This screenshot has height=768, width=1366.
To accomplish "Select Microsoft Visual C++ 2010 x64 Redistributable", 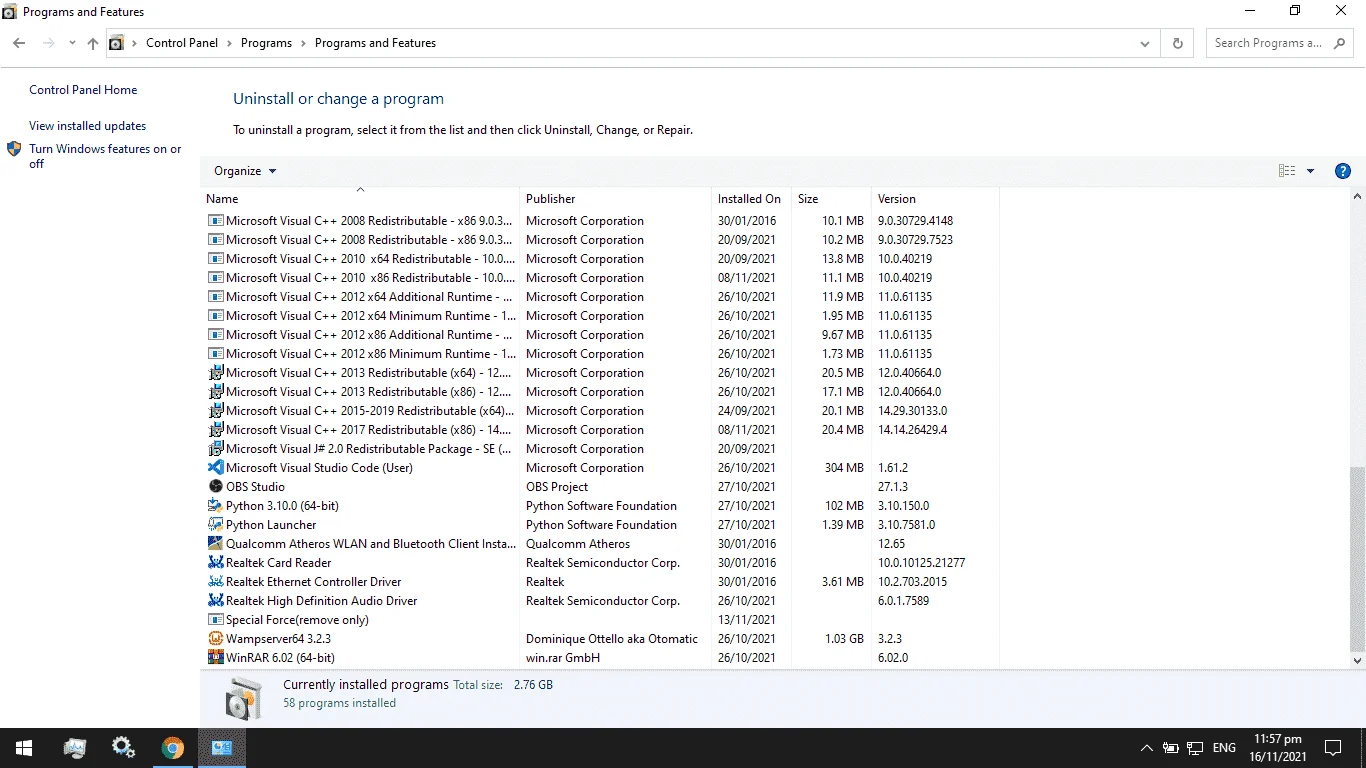I will click(x=600, y=259).
